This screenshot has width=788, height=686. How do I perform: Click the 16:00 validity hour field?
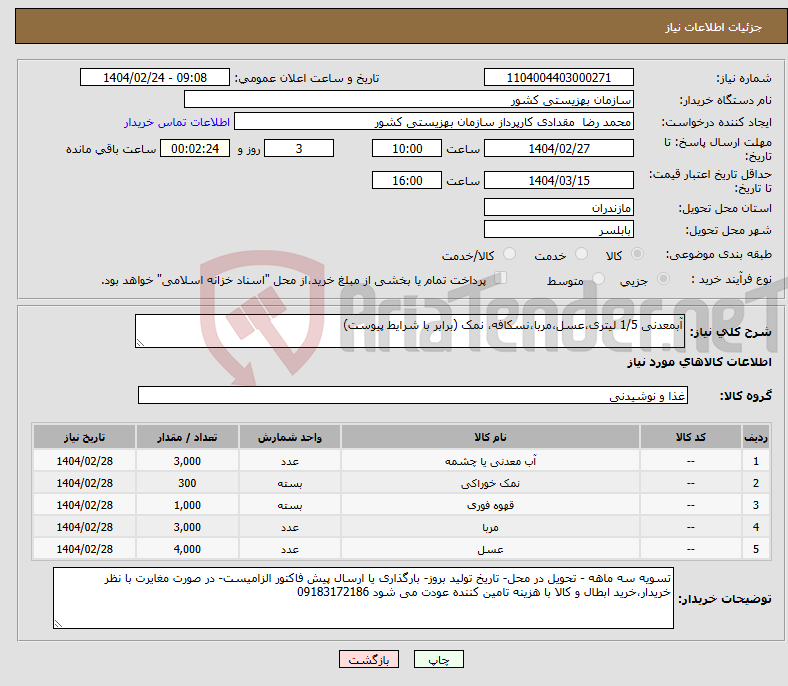(407, 180)
